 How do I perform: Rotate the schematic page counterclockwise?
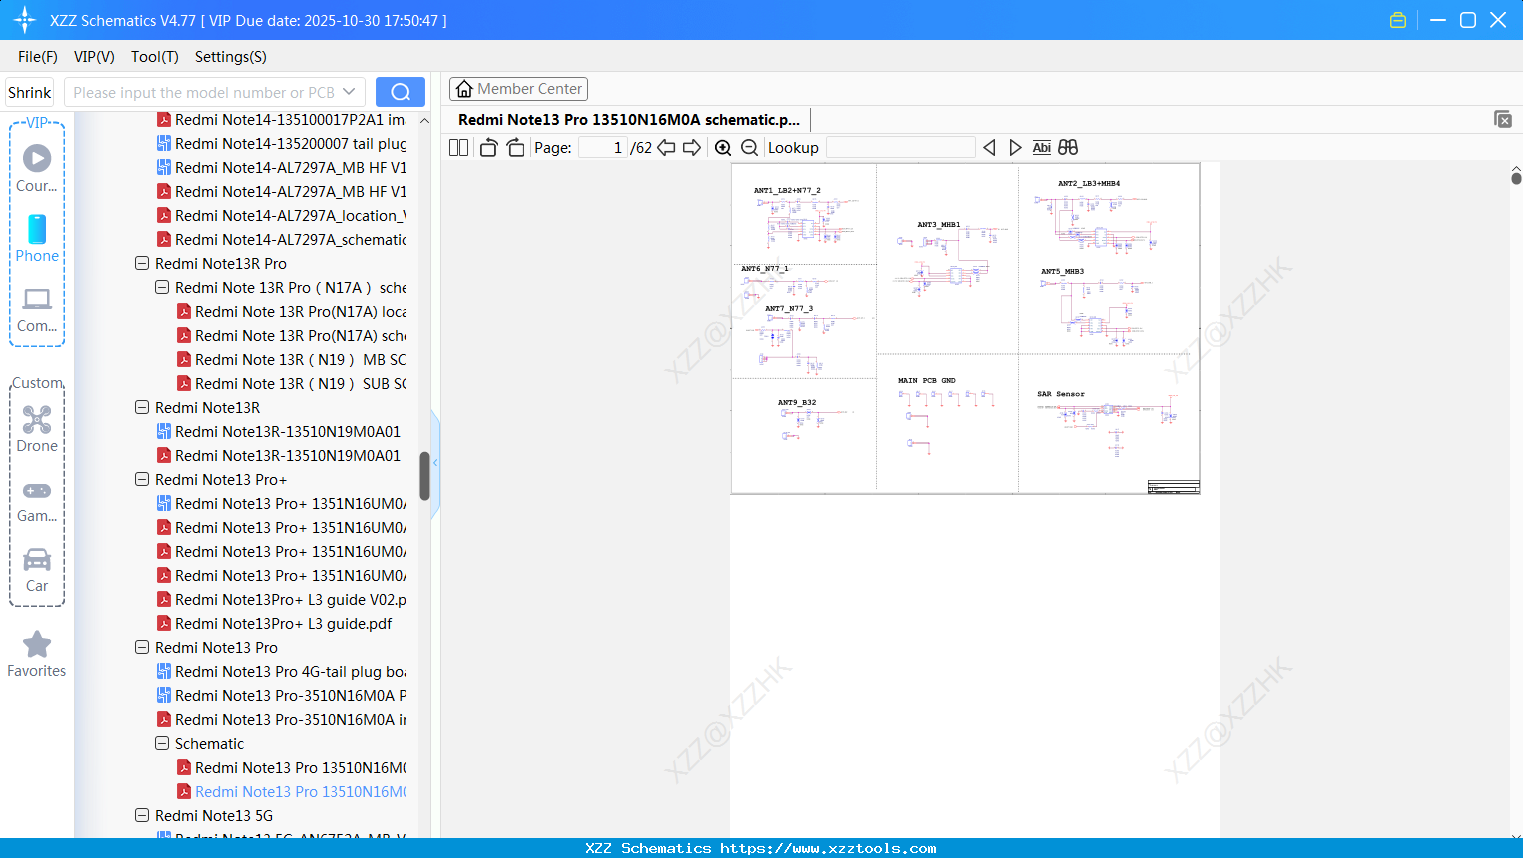[488, 148]
